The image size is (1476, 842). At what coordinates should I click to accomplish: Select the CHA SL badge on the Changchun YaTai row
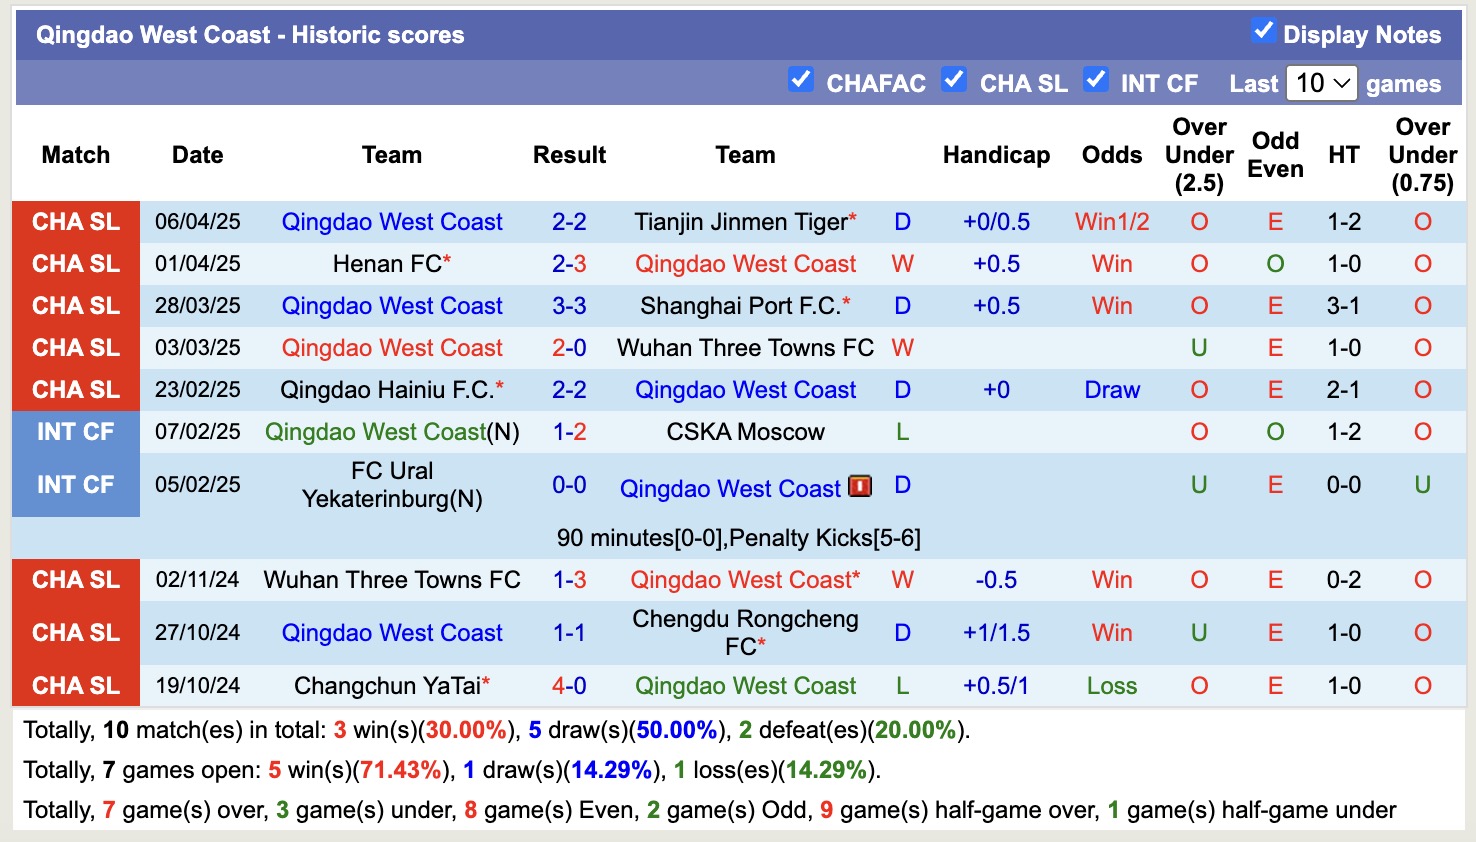(x=75, y=685)
